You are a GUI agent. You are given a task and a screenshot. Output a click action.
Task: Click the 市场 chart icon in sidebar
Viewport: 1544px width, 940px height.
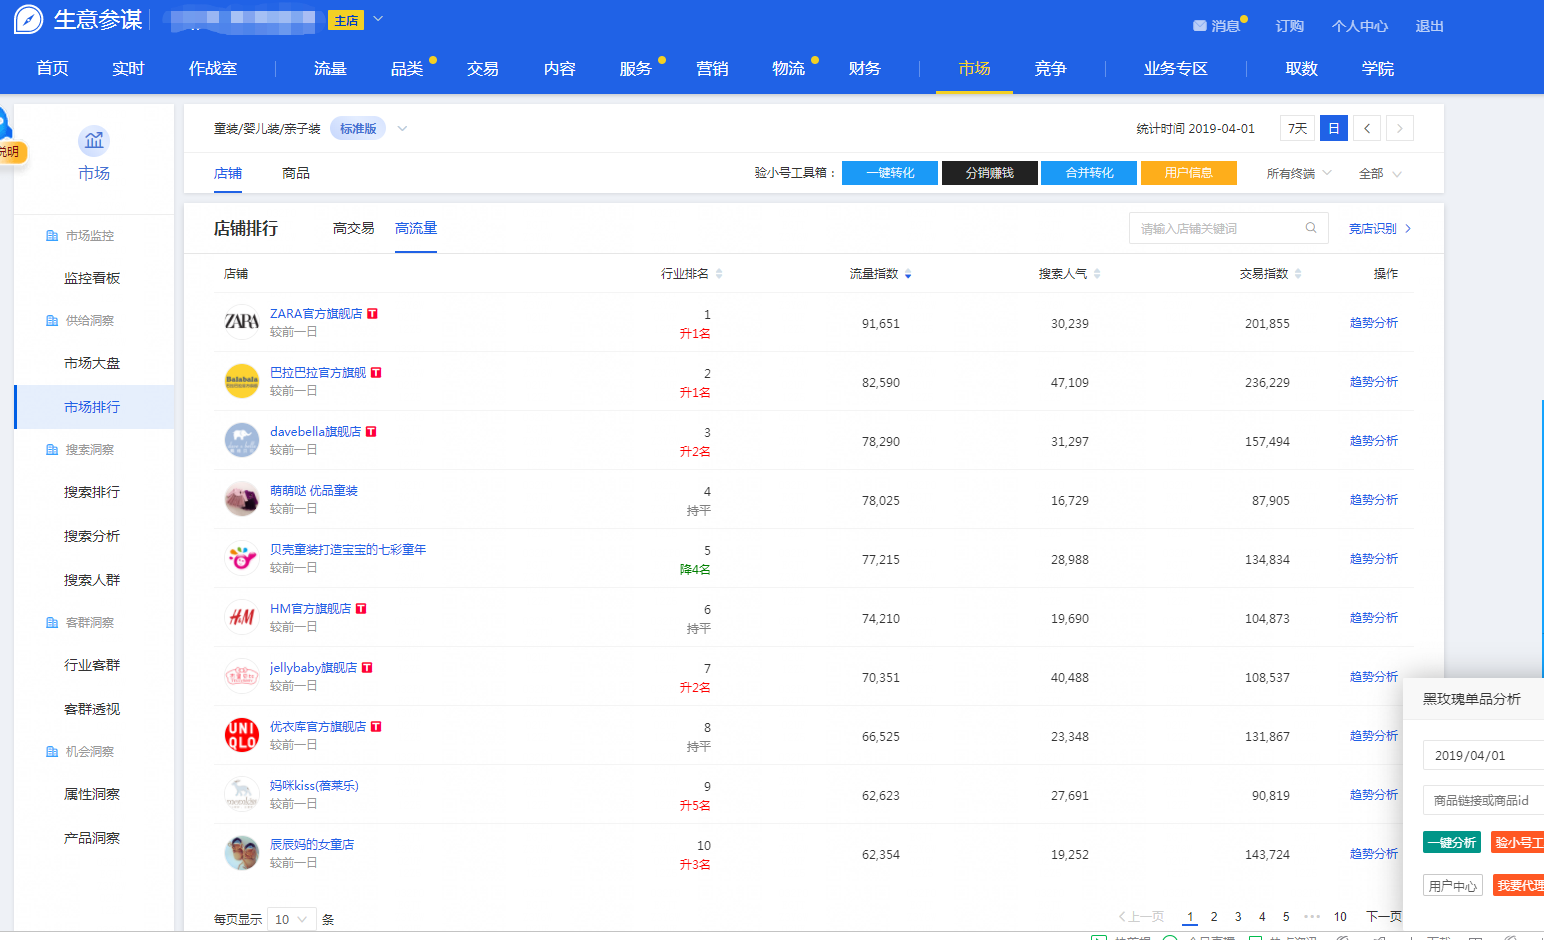pyautogui.click(x=94, y=141)
